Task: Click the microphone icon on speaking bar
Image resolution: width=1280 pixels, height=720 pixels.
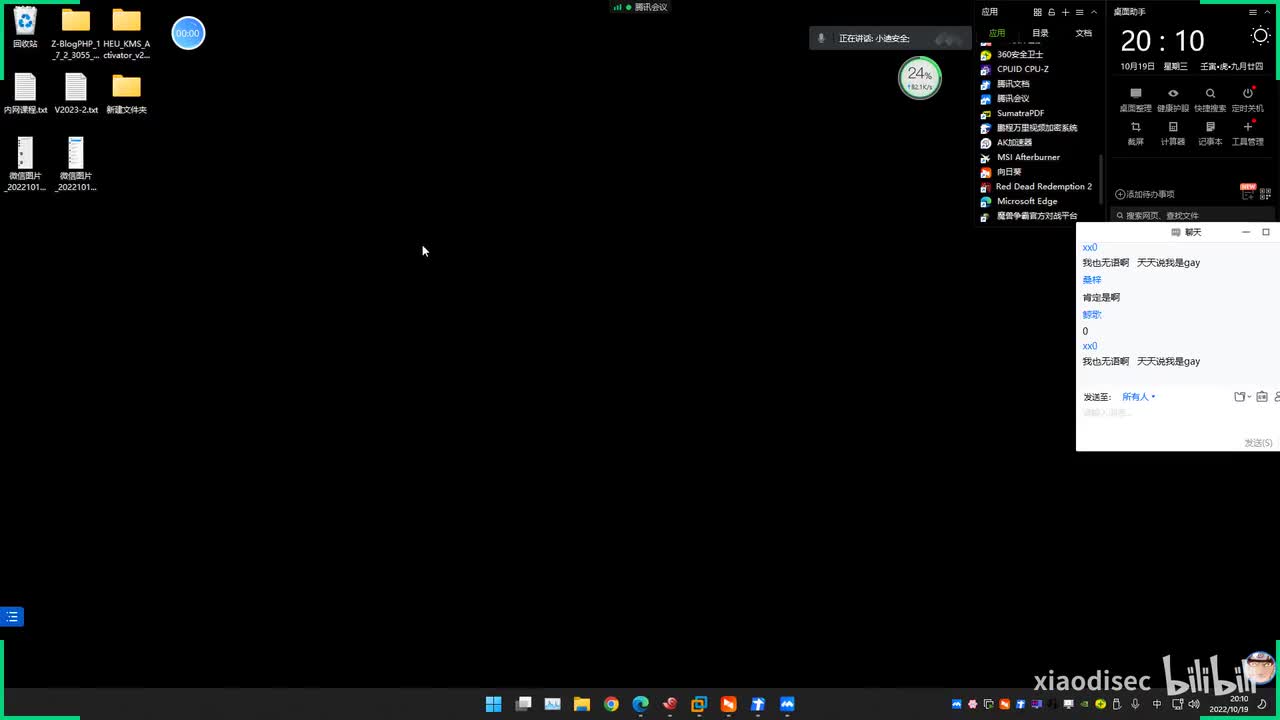Action: pyautogui.click(x=822, y=38)
